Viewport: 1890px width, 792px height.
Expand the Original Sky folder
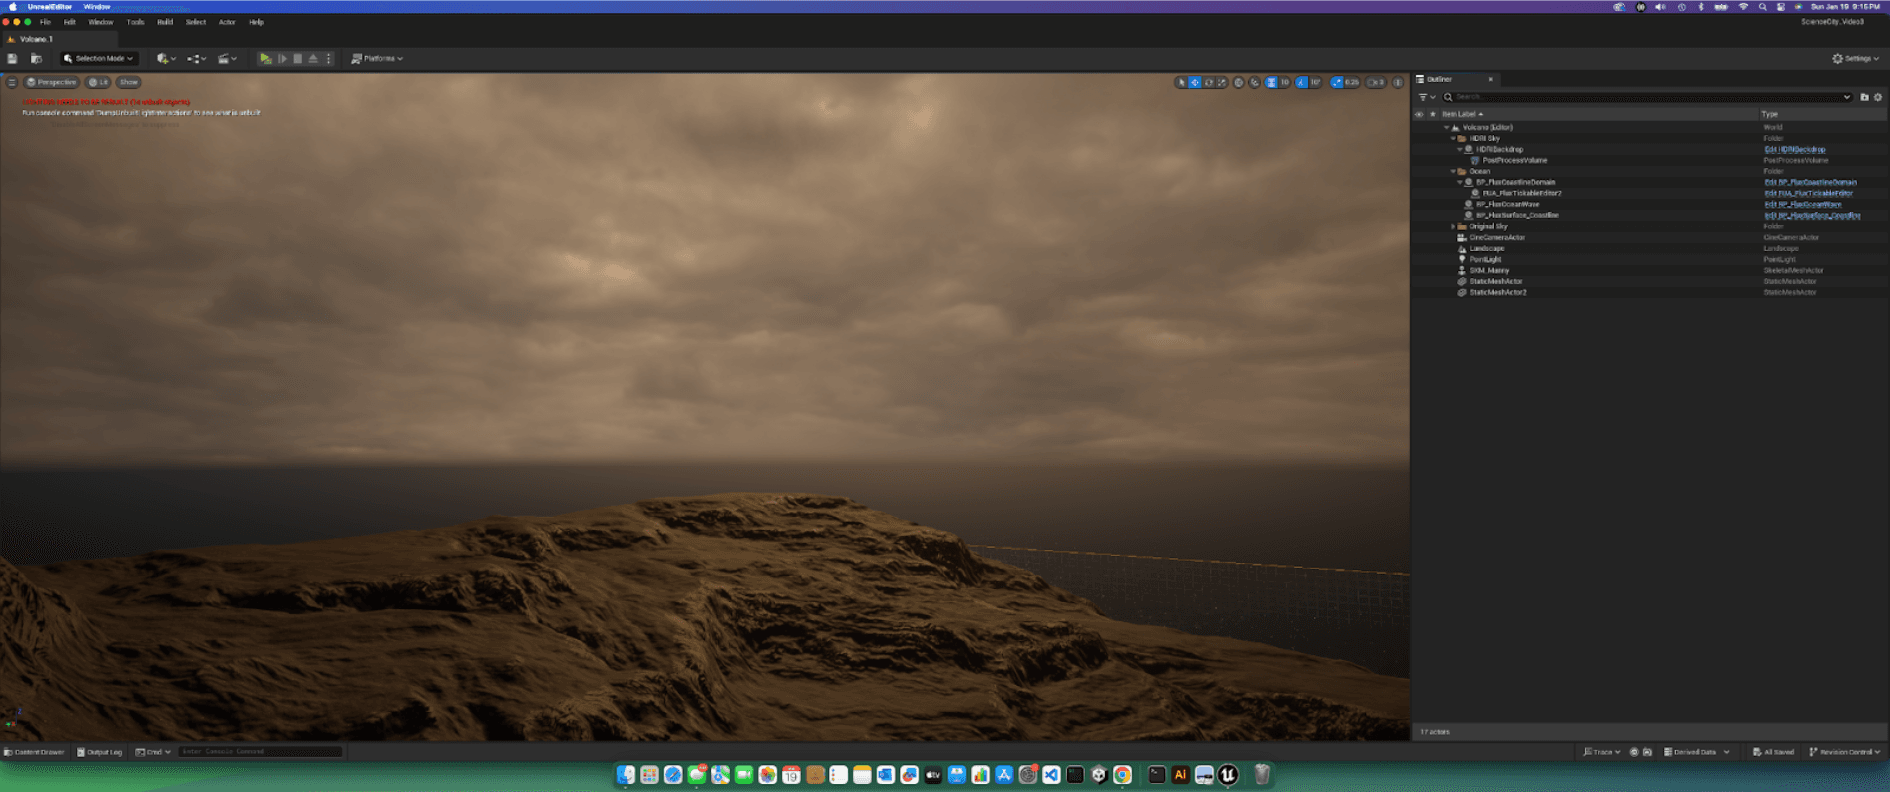[x=1453, y=227]
